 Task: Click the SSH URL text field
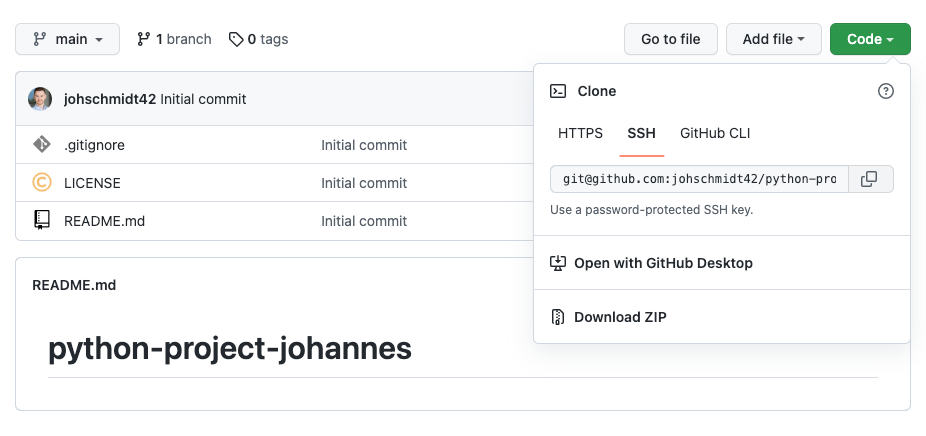coord(699,179)
